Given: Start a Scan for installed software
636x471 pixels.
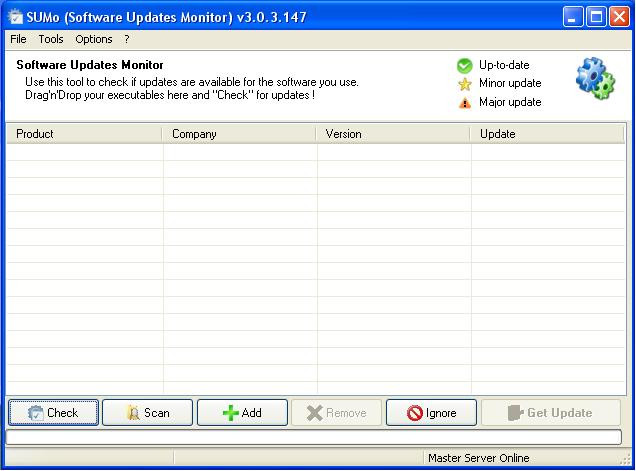Looking at the screenshot, I should click(148, 413).
